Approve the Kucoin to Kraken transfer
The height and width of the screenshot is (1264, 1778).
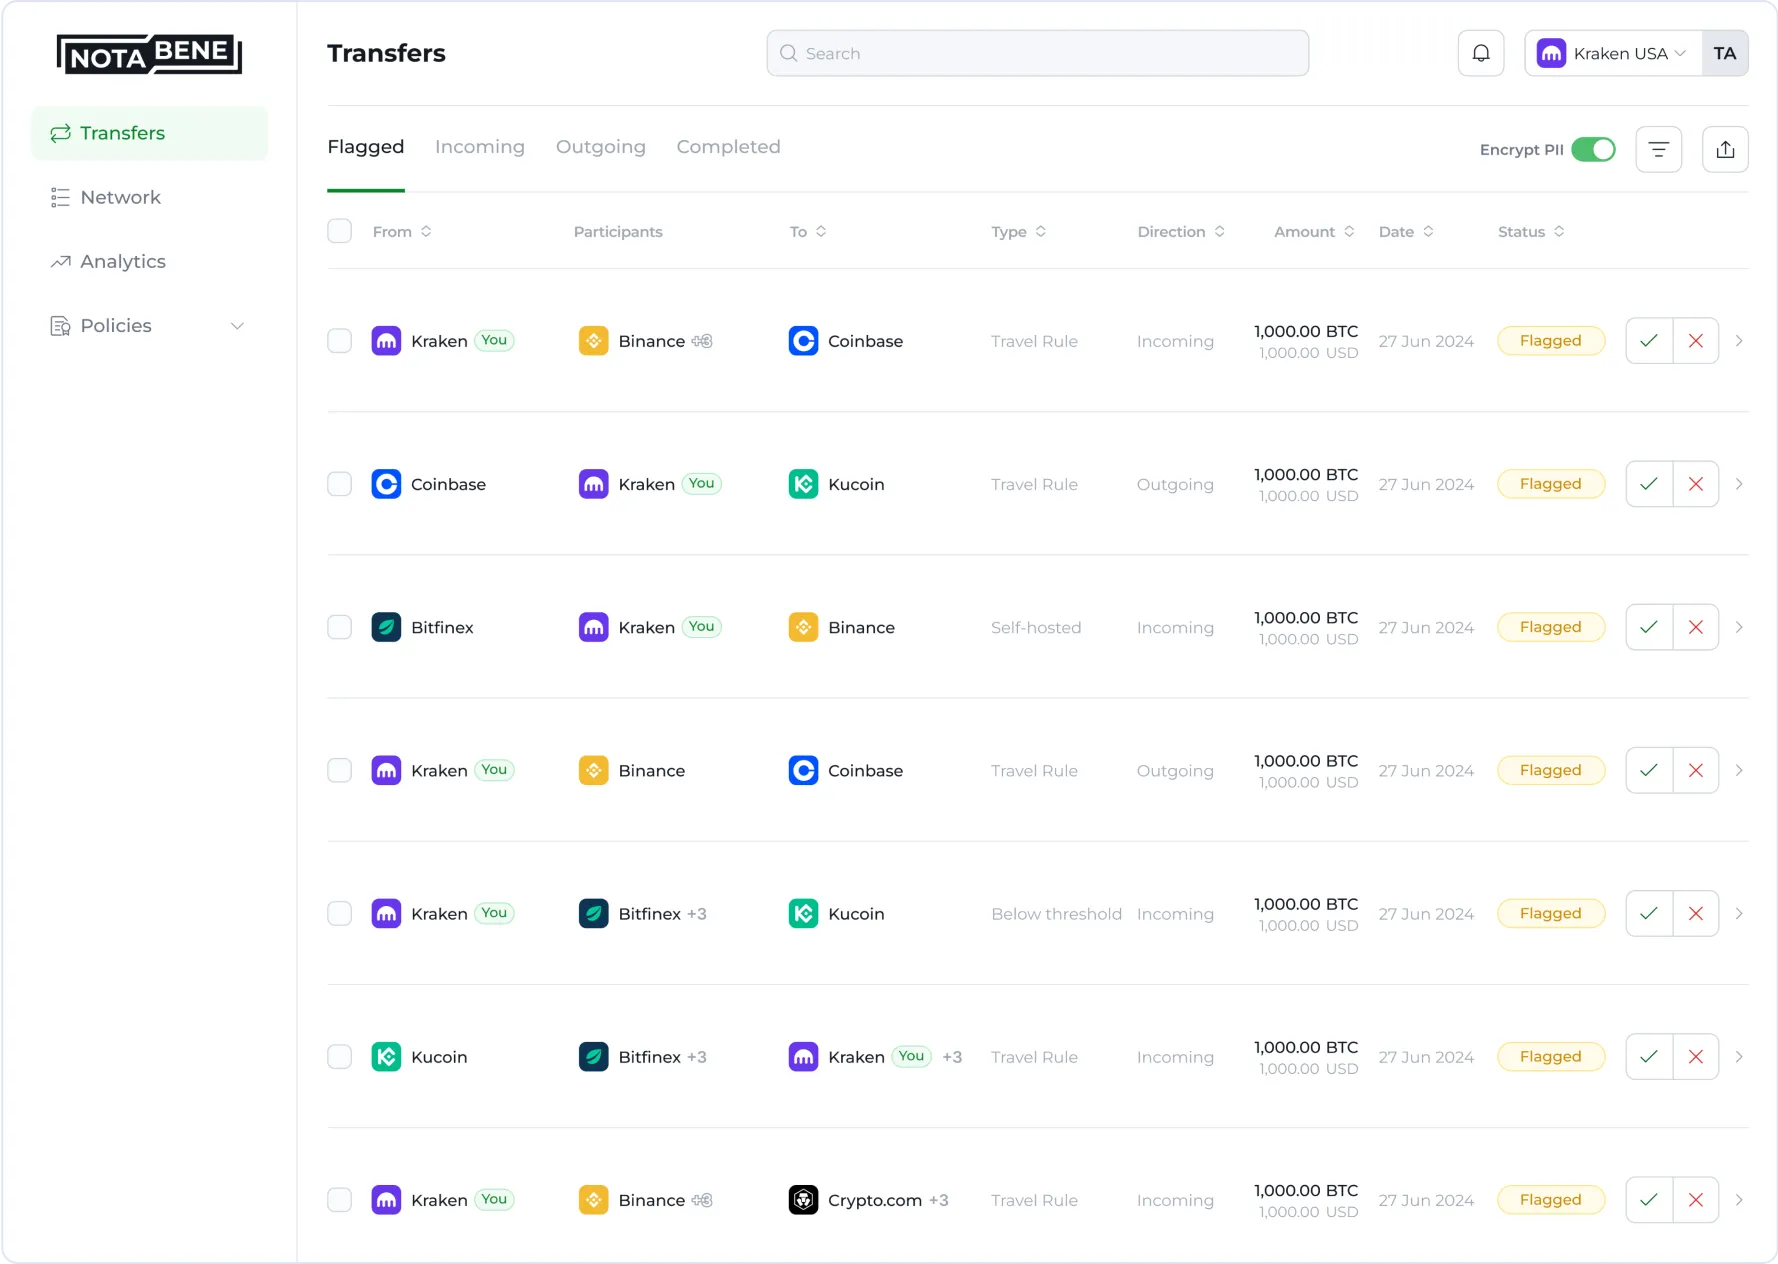click(x=1649, y=1057)
